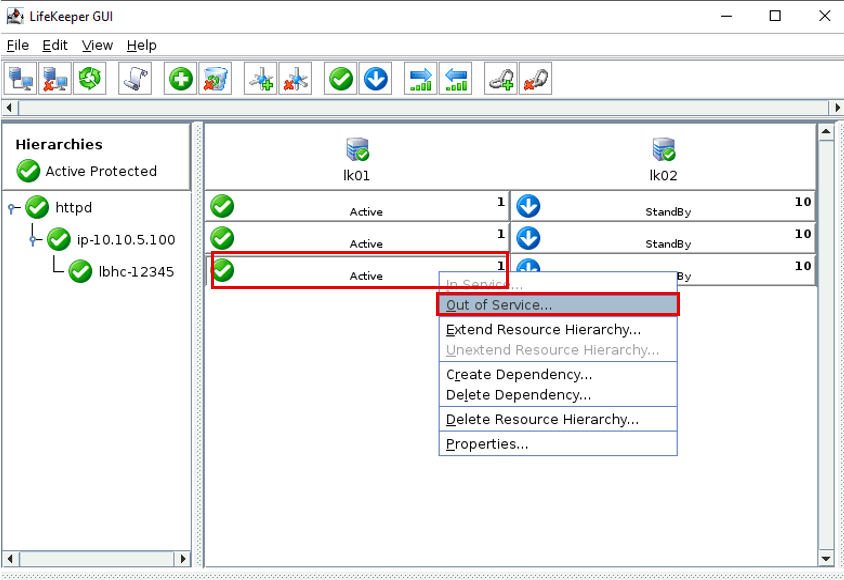Select lbhc-12345 in the hierarchy tree
Viewport: 844px width, 580px height.
pos(136,272)
